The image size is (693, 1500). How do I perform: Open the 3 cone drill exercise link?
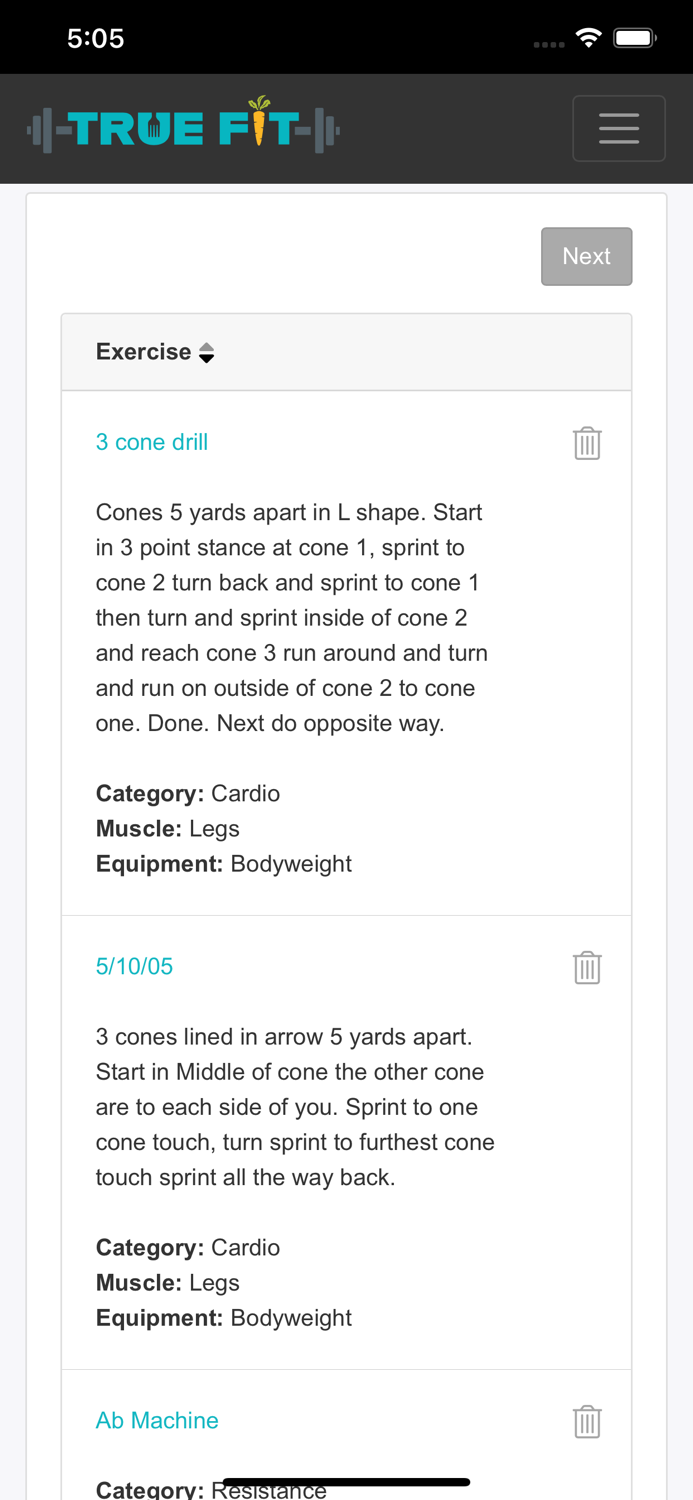152,441
